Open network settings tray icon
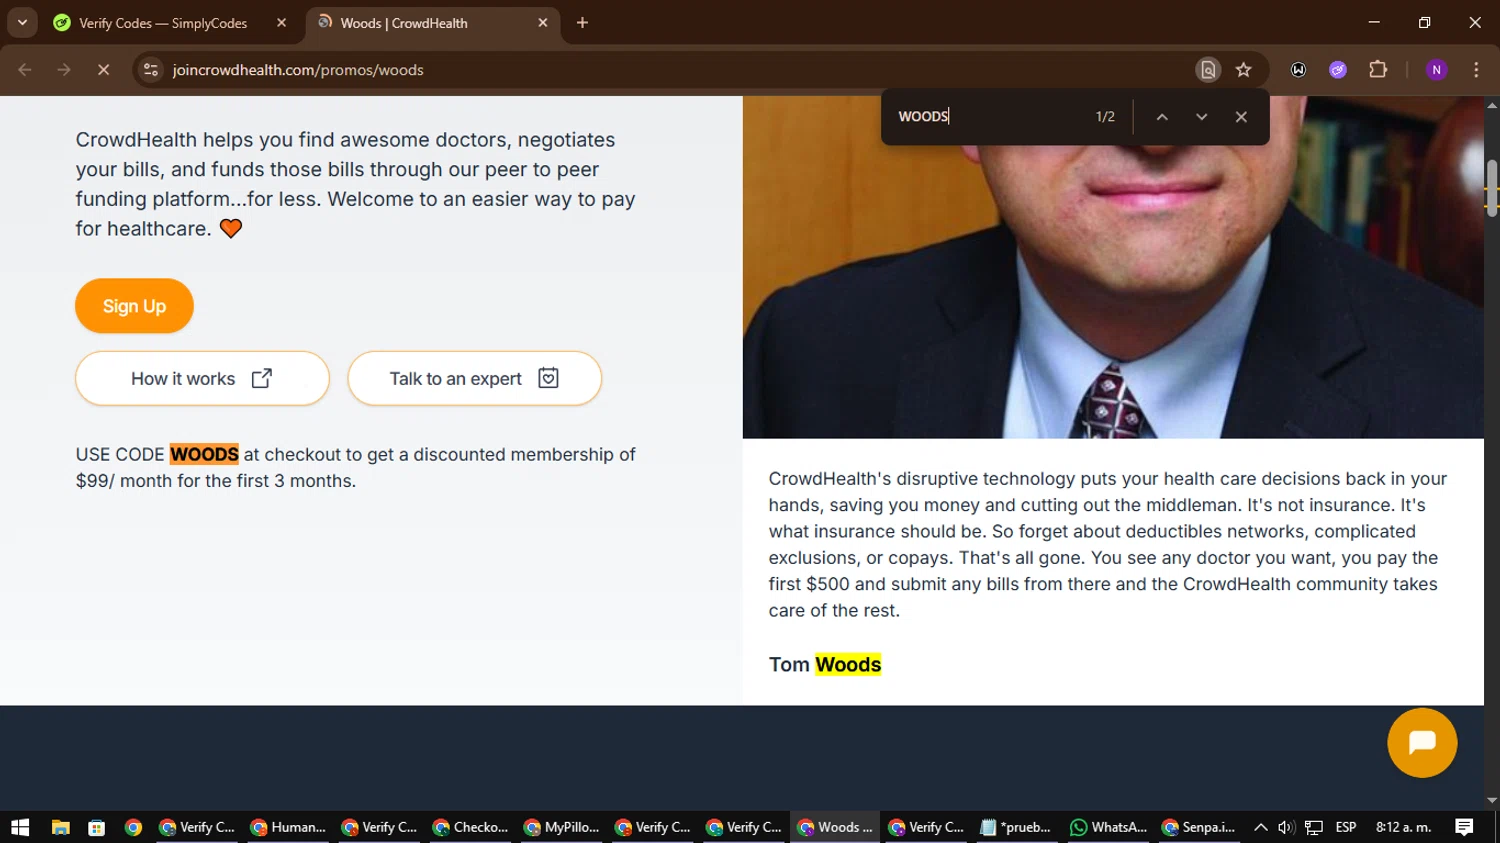Screen dimensions: 1500x843 (1314, 827)
